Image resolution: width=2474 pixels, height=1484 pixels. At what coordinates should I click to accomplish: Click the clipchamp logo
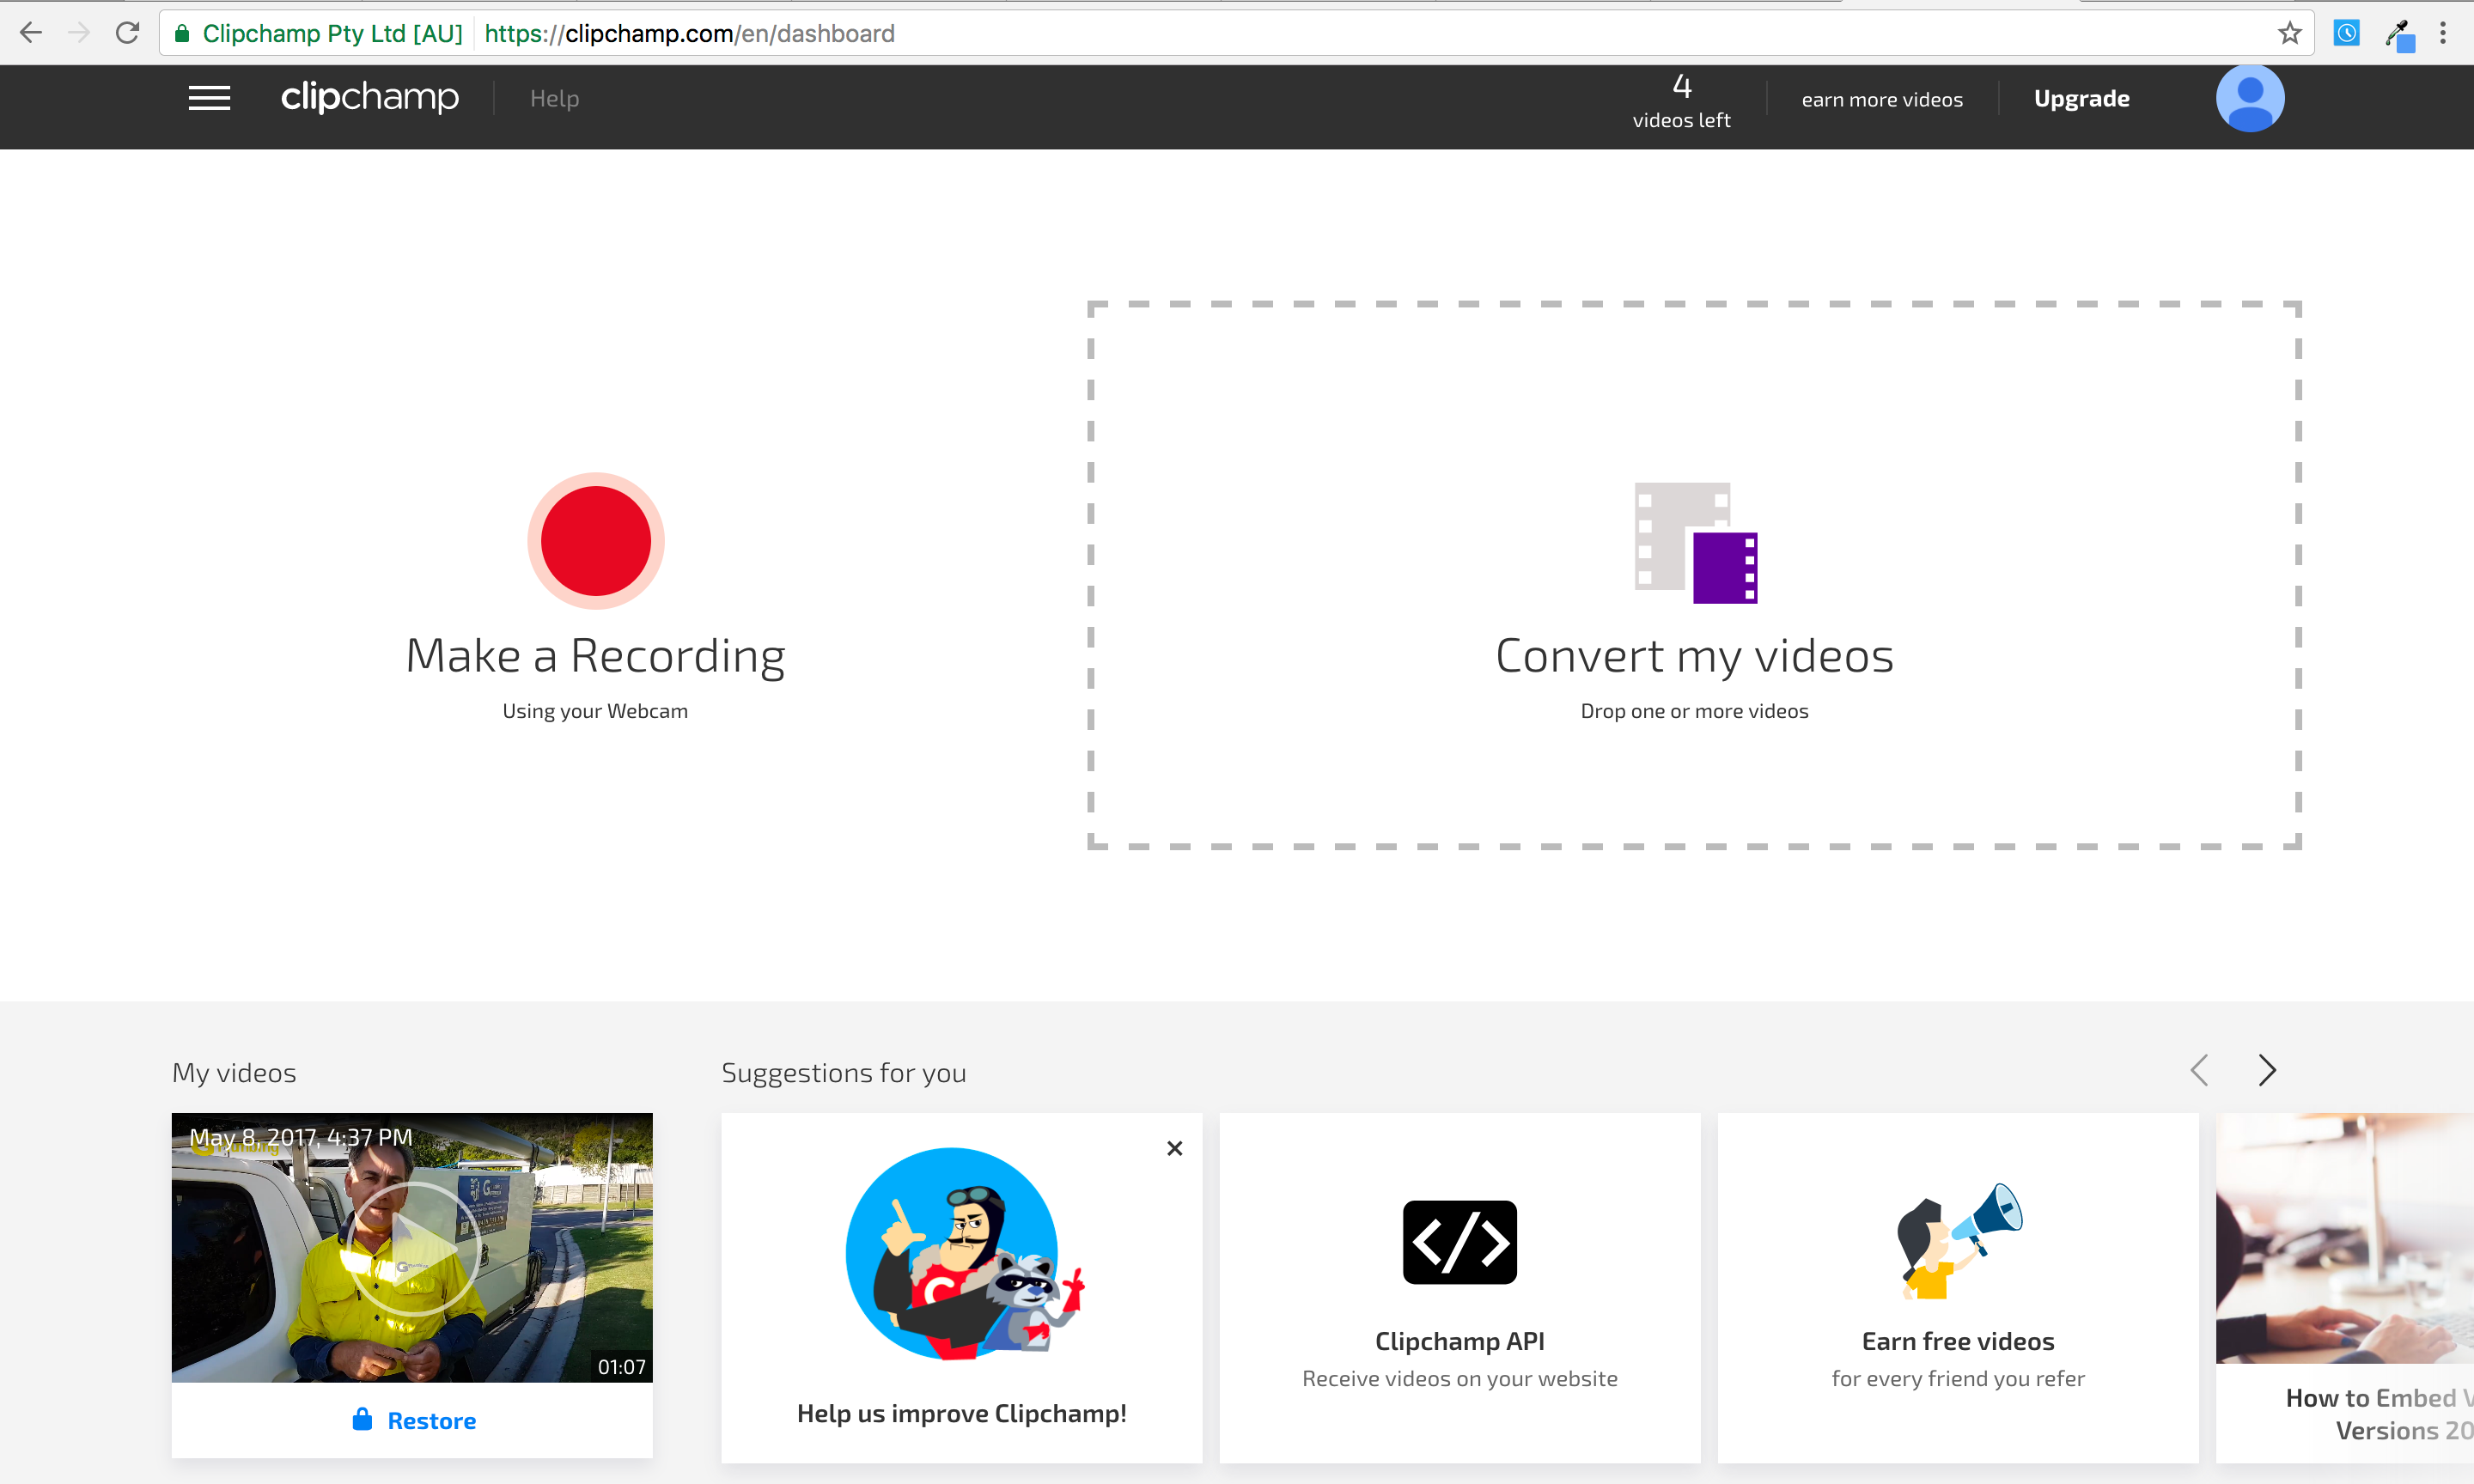click(x=369, y=97)
